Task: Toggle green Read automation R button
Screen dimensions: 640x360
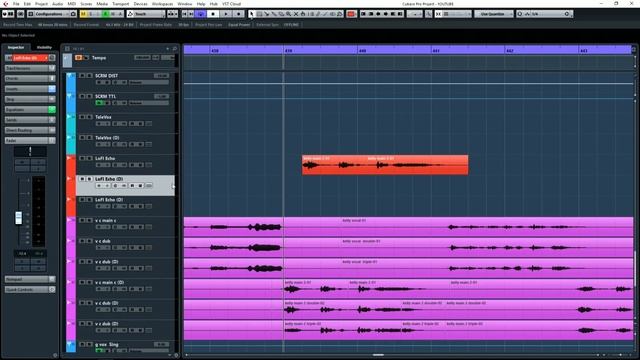Action: coord(106,14)
